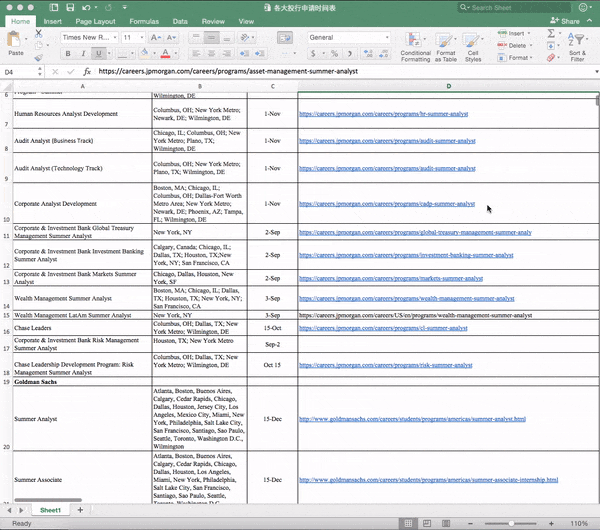Viewport: 600px width, 530px height.
Task: Toggle Align Left
Action: [196, 54]
